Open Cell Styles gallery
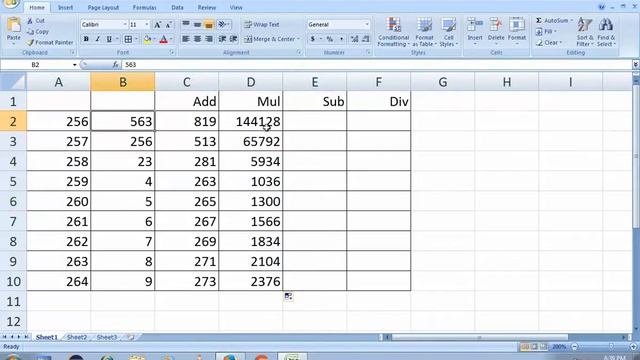The image size is (640, 360). (449, 32)
